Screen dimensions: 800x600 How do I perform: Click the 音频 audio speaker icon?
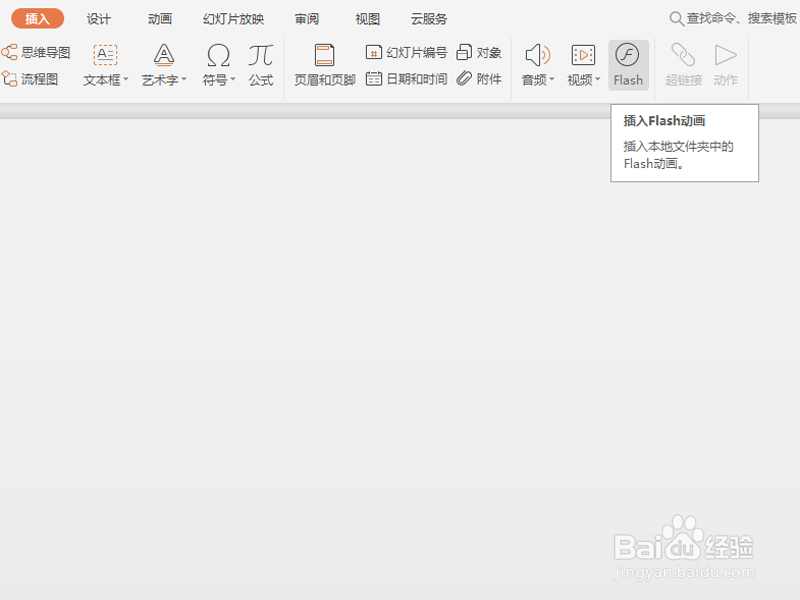click(x=538, y=55)
